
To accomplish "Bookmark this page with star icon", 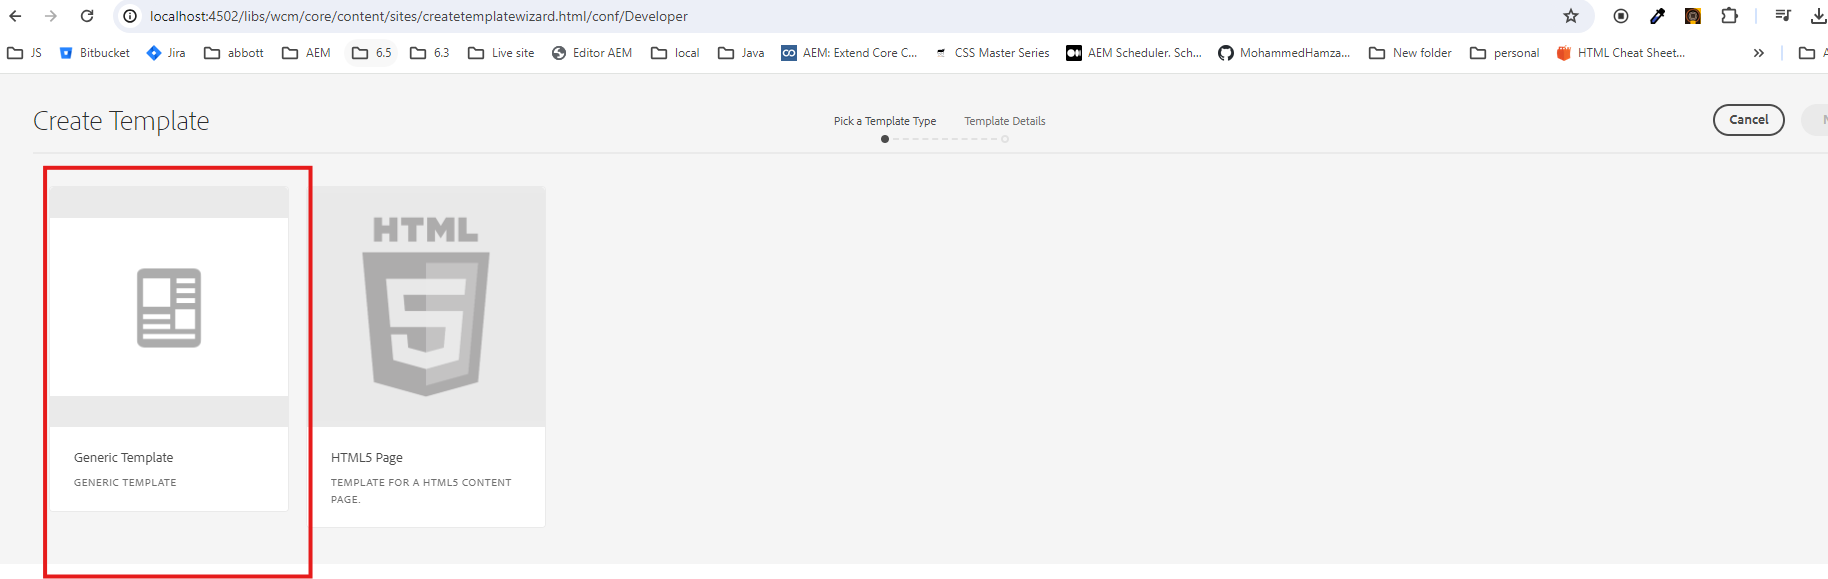I will (1571, 16).
